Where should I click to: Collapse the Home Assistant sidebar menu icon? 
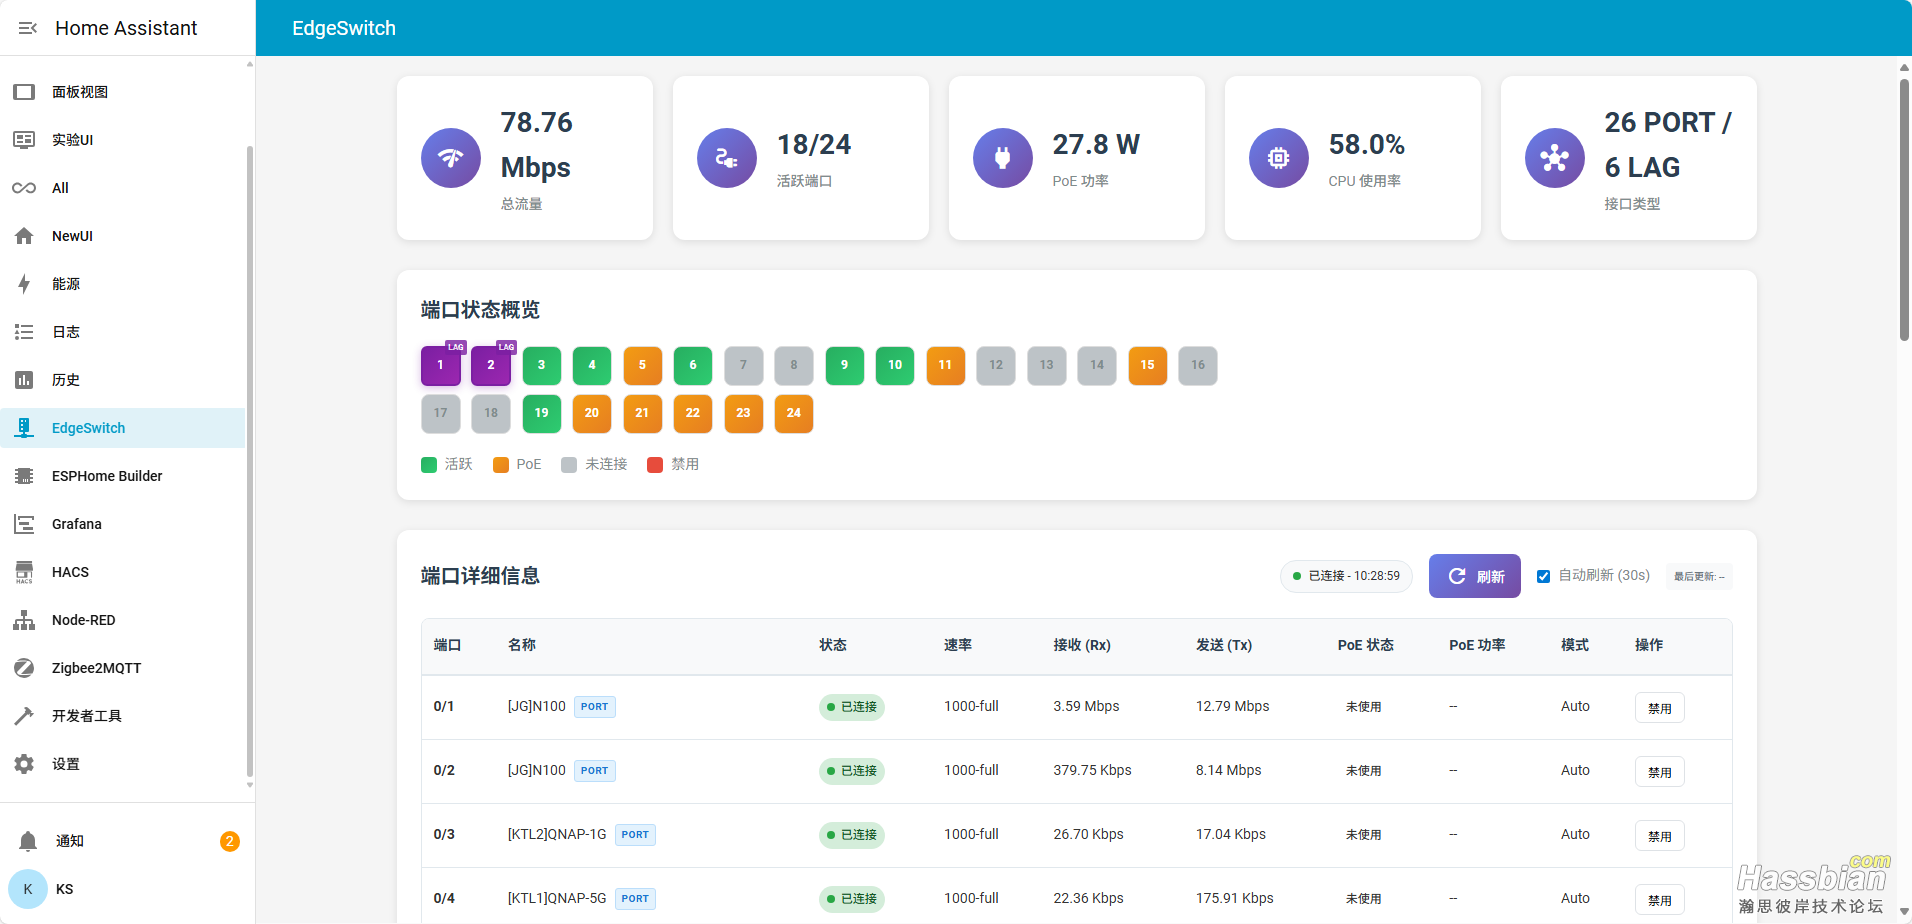pyautogui.click(x=27, y=28)
